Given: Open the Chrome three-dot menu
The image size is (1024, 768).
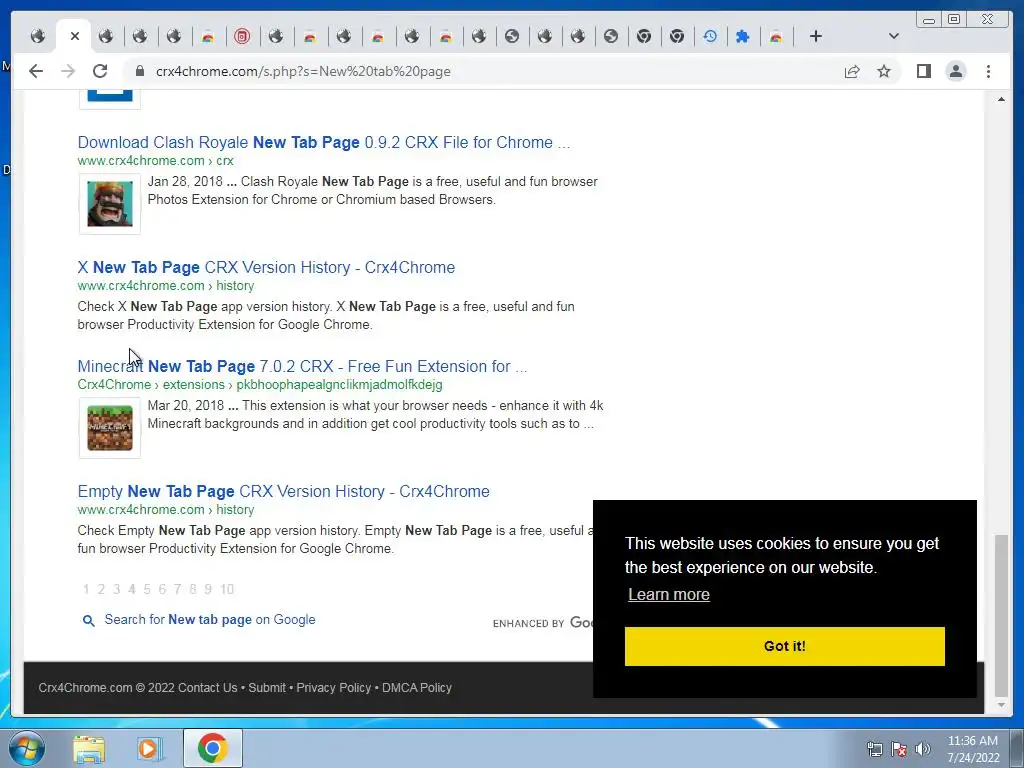Looking at the screenshot, I should click(x=988, y=71).
